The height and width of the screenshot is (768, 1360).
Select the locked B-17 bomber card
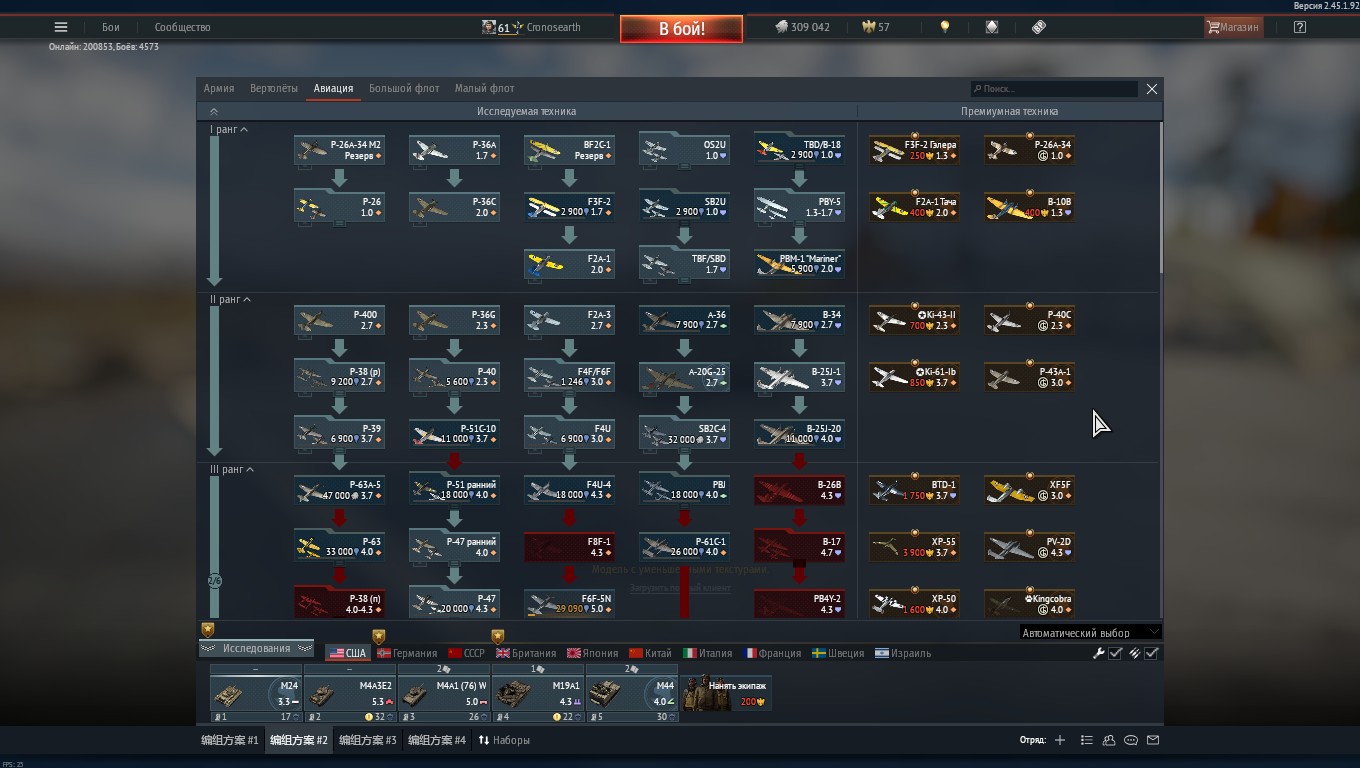tap(799, 547)
